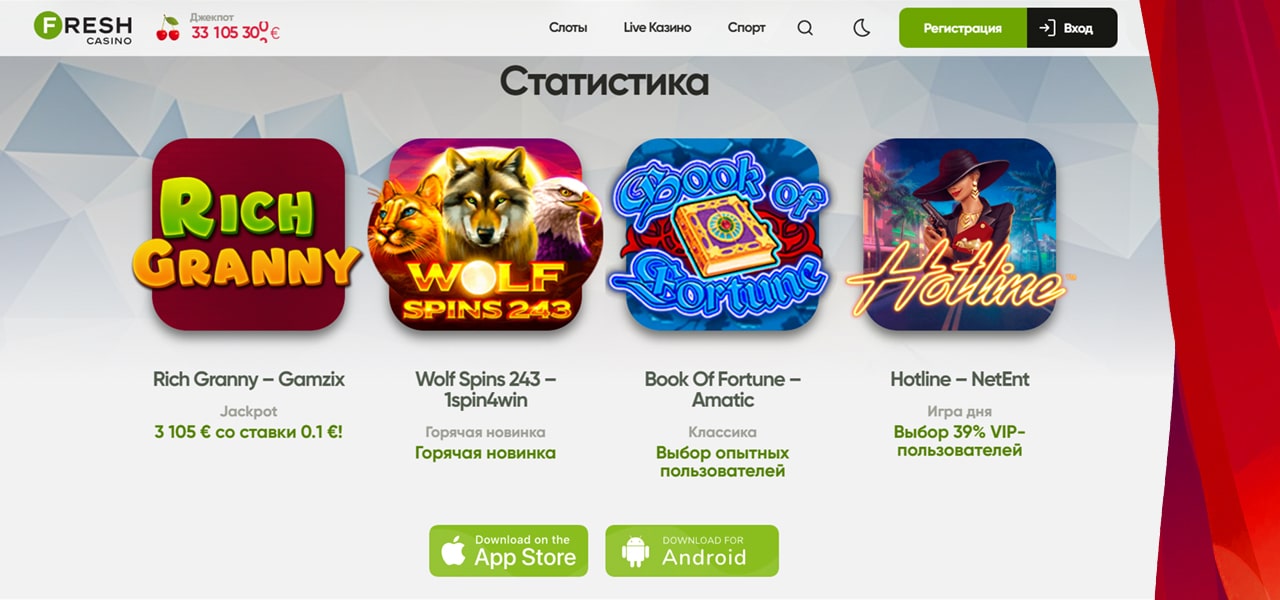Screen dimensions: 1280x600
Task: Click the Вход login button
Action: (1072, 28)
